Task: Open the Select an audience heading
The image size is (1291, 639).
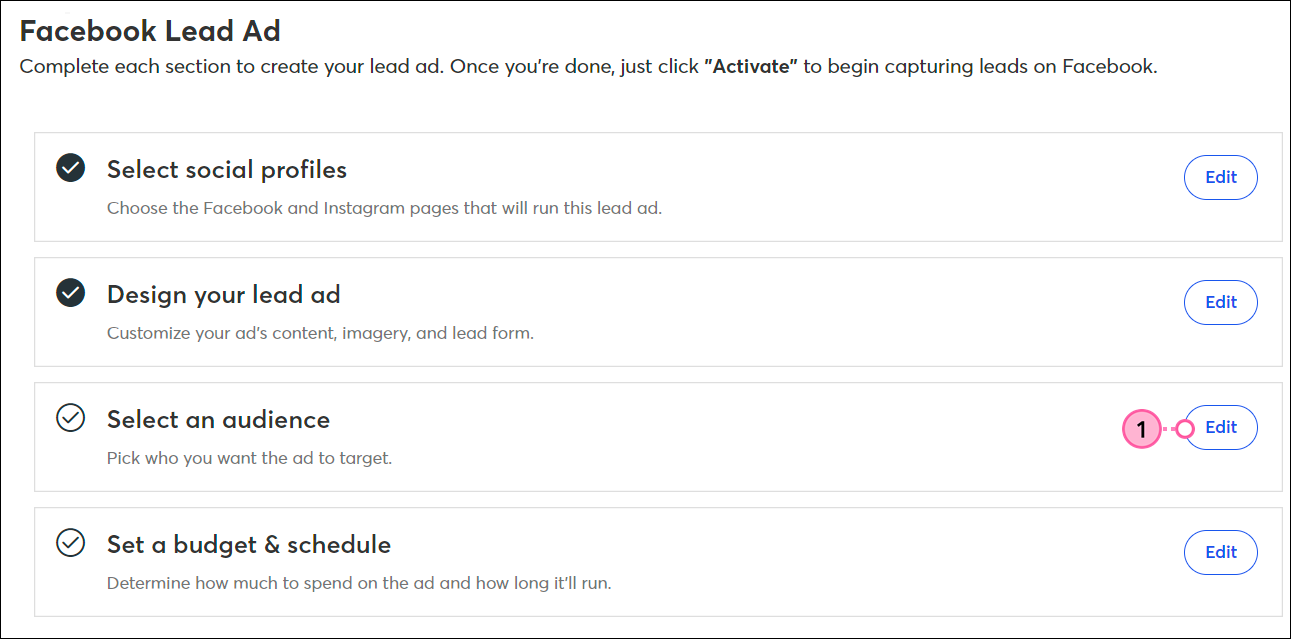Action: (218, 420)
